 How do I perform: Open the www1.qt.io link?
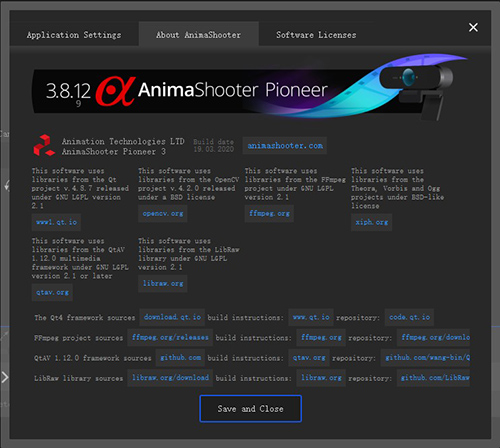[x=56, y=222]
